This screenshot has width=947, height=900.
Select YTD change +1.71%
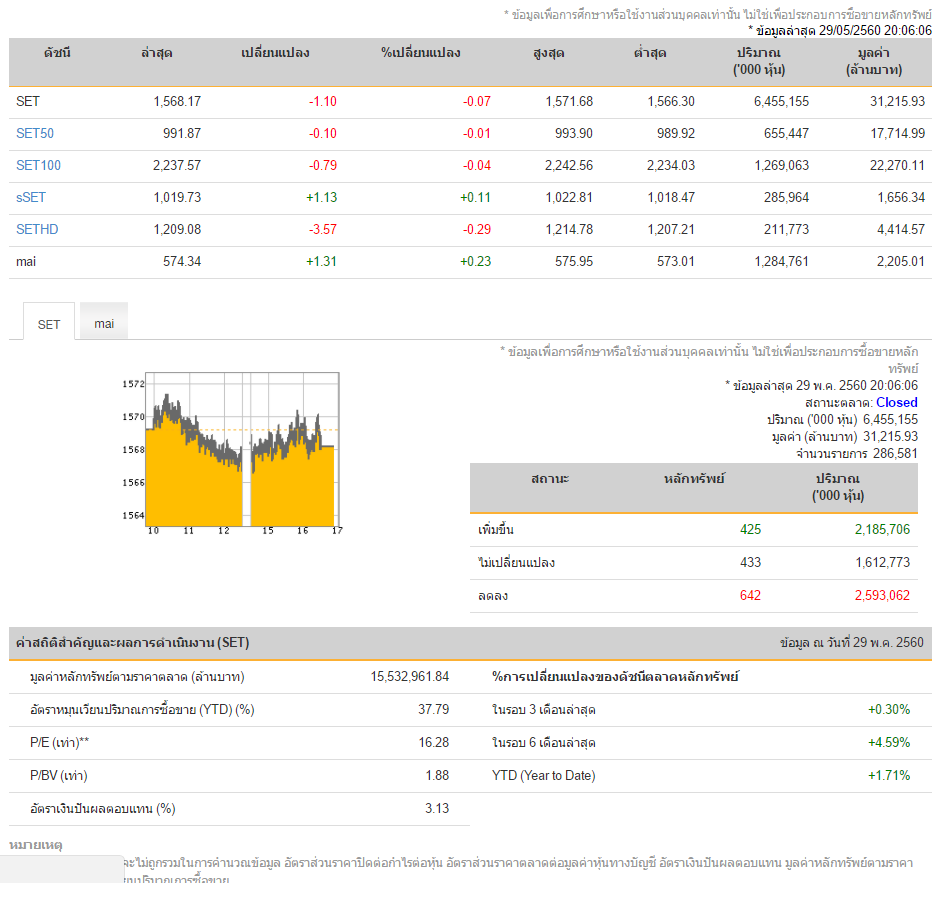point(889,776)
